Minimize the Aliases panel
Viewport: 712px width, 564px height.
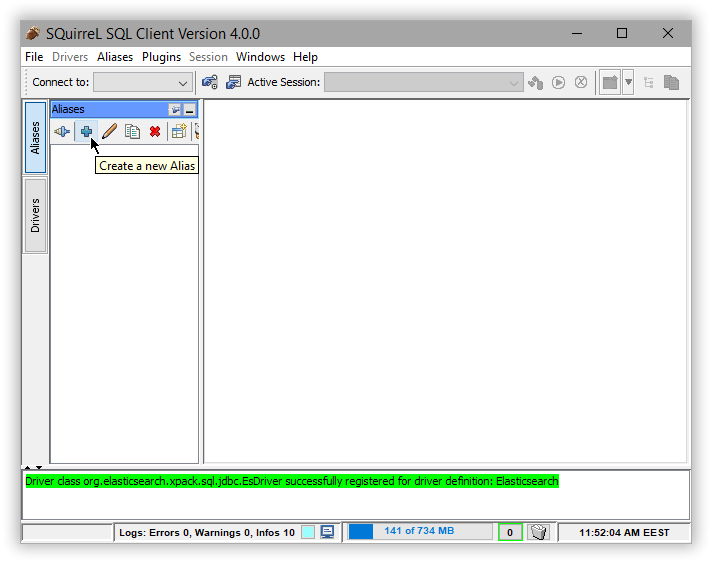[x=190, y=110]
